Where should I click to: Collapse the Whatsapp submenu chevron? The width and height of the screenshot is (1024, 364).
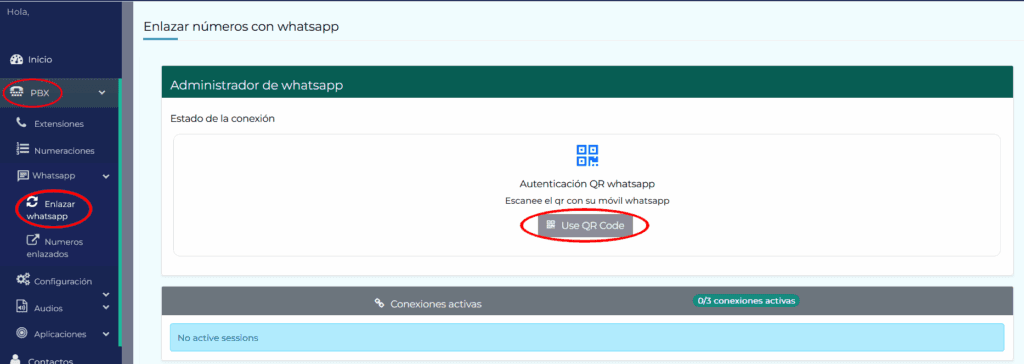click(x=106, y=176)
